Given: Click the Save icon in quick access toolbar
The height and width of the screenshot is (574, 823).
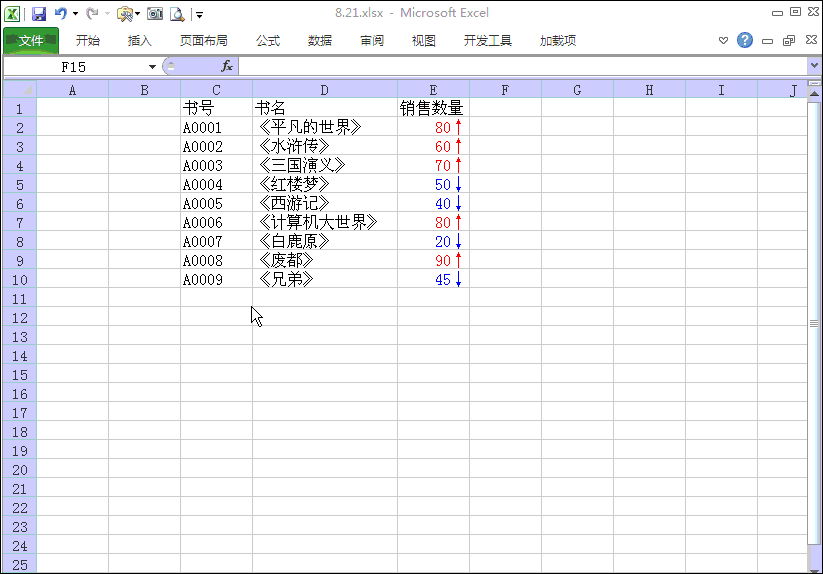Looking at the screenshot, I should (39, 14).
